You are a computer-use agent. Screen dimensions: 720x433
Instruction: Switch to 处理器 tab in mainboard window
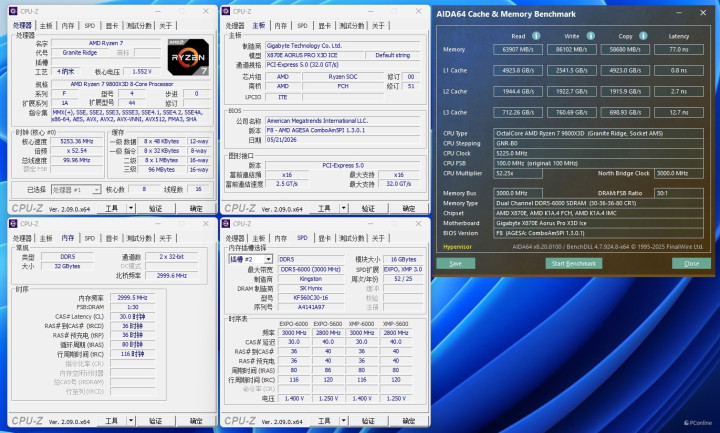[x=235, y=26]
